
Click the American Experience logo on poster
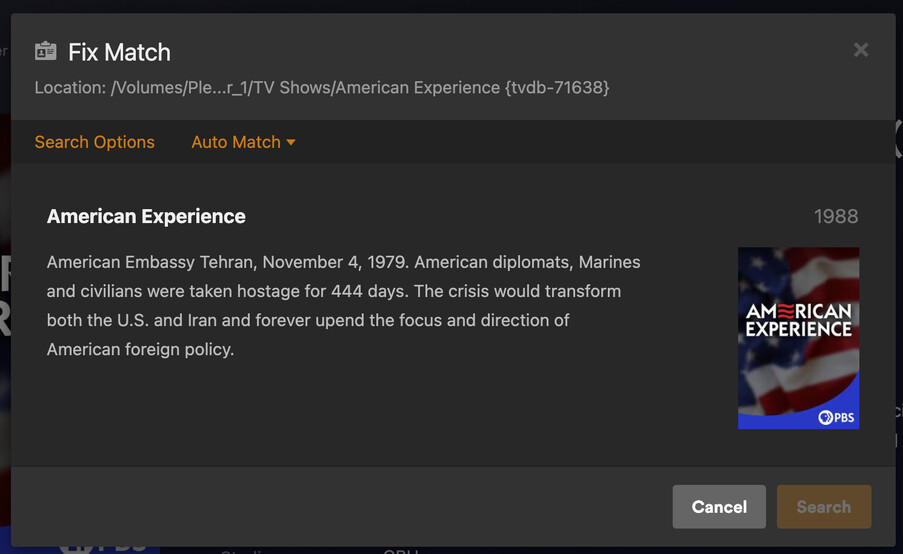(798, 320)
